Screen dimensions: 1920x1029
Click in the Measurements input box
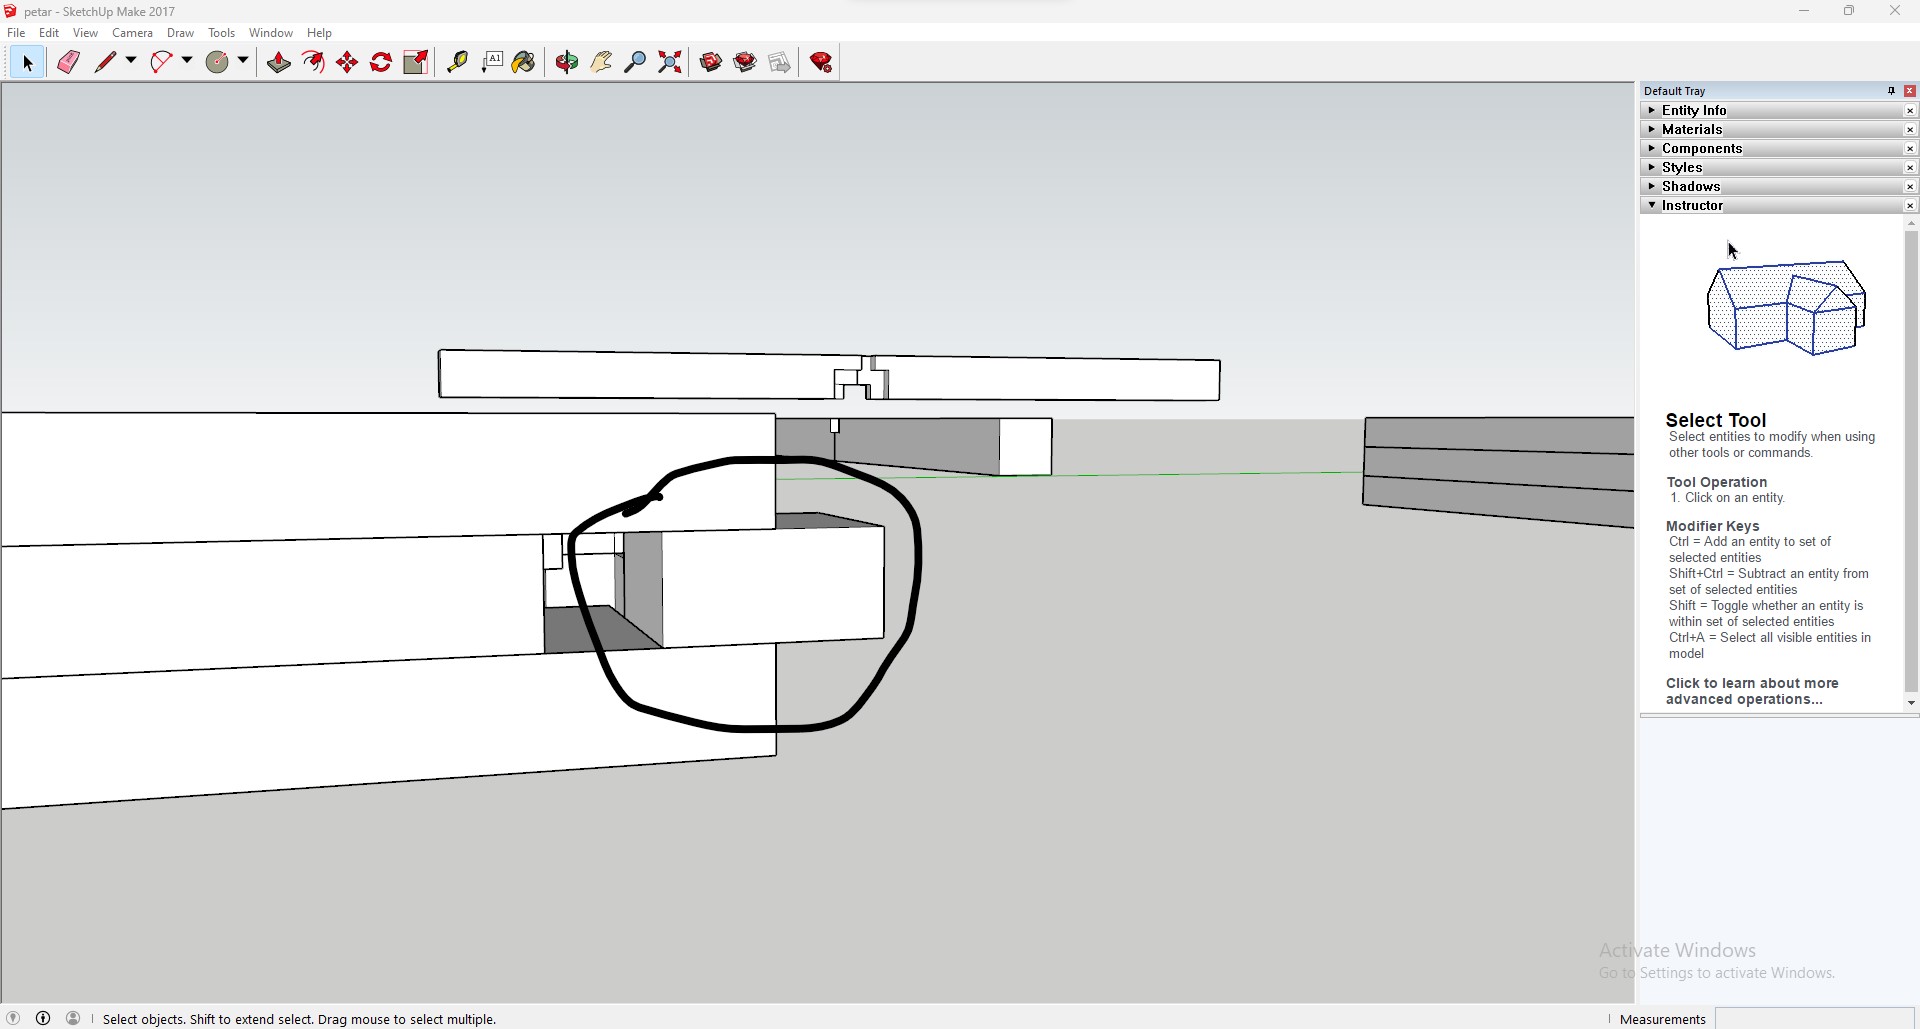pyautogui.click(x=1815, y=1018)
